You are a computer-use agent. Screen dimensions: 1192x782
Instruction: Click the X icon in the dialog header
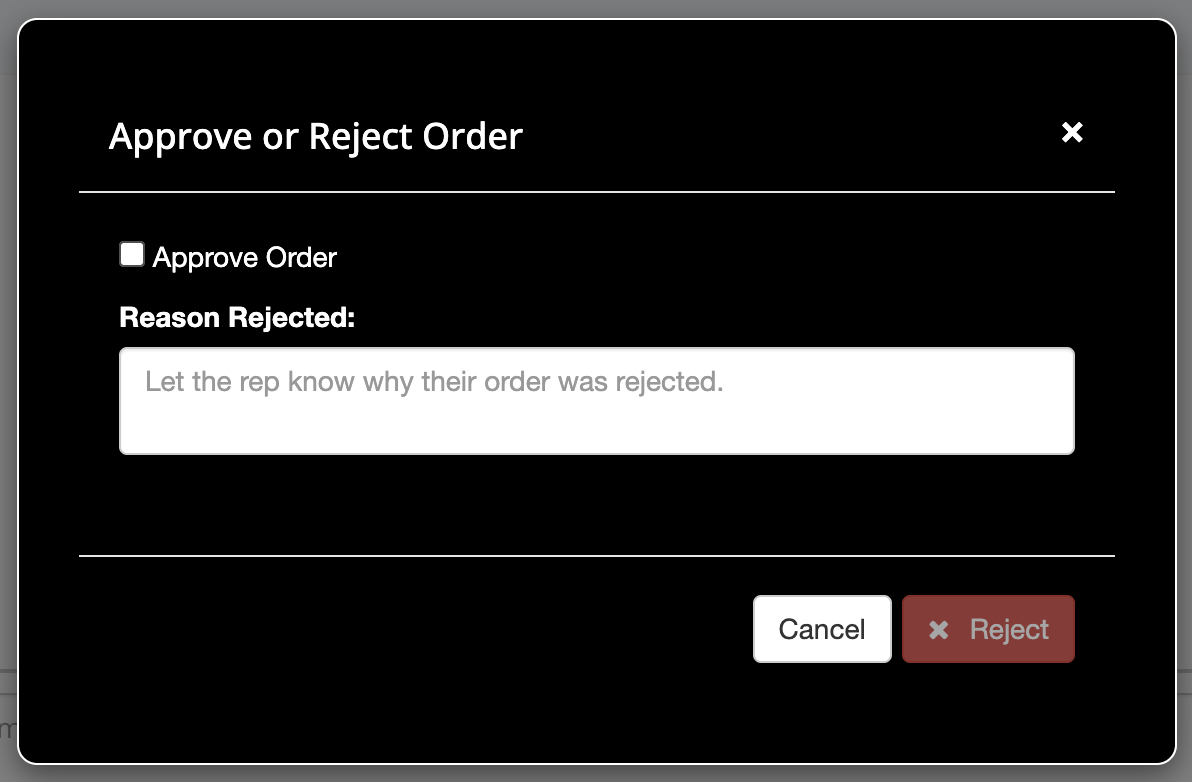pos(1072,132)
